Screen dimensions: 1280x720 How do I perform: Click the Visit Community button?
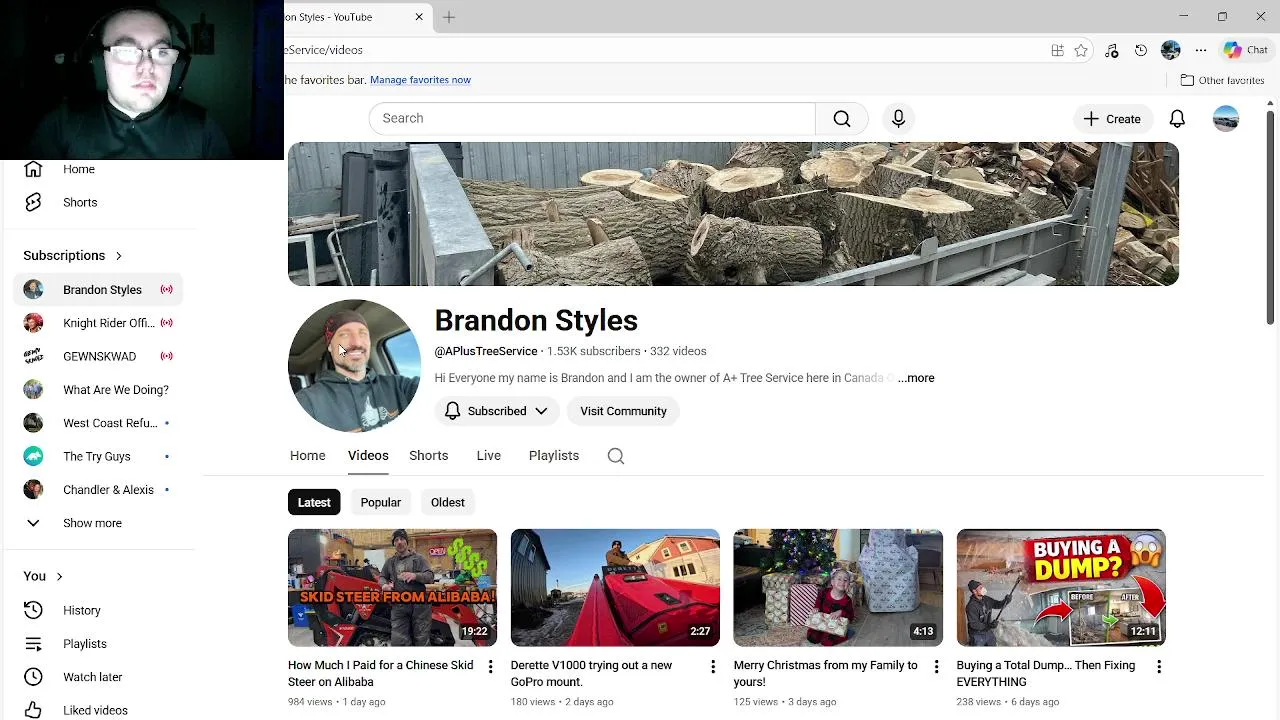point(623,411)
